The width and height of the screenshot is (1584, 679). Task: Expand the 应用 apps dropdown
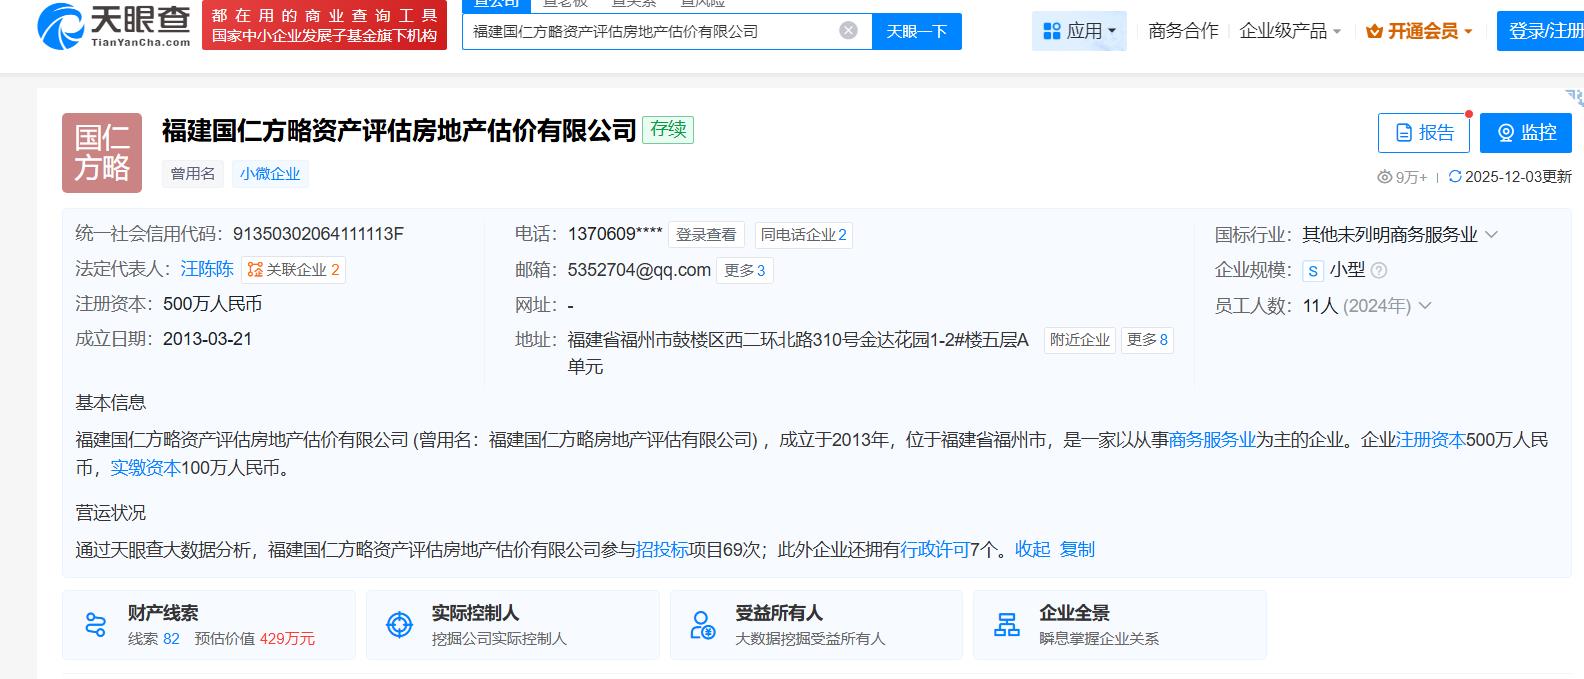[x=1079, y=31]
